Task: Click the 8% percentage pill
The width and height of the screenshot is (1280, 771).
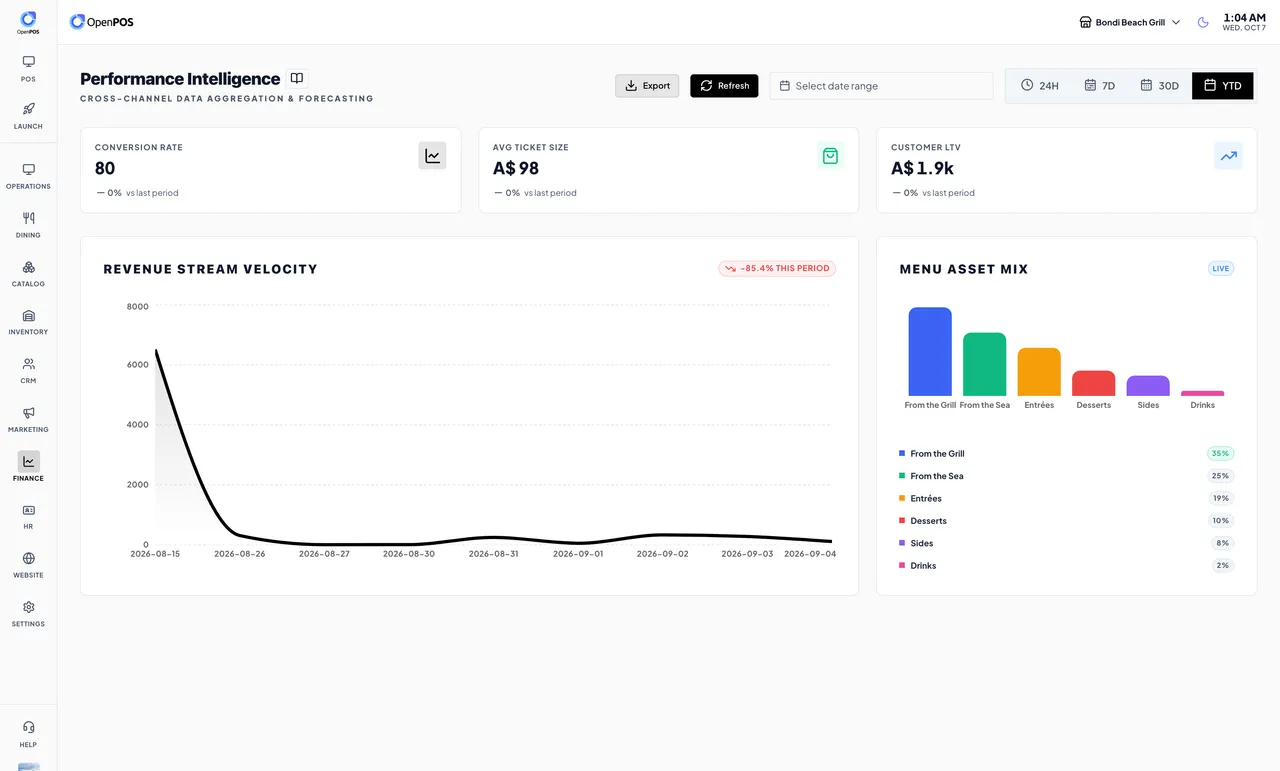Action: tap(1222, 543)
